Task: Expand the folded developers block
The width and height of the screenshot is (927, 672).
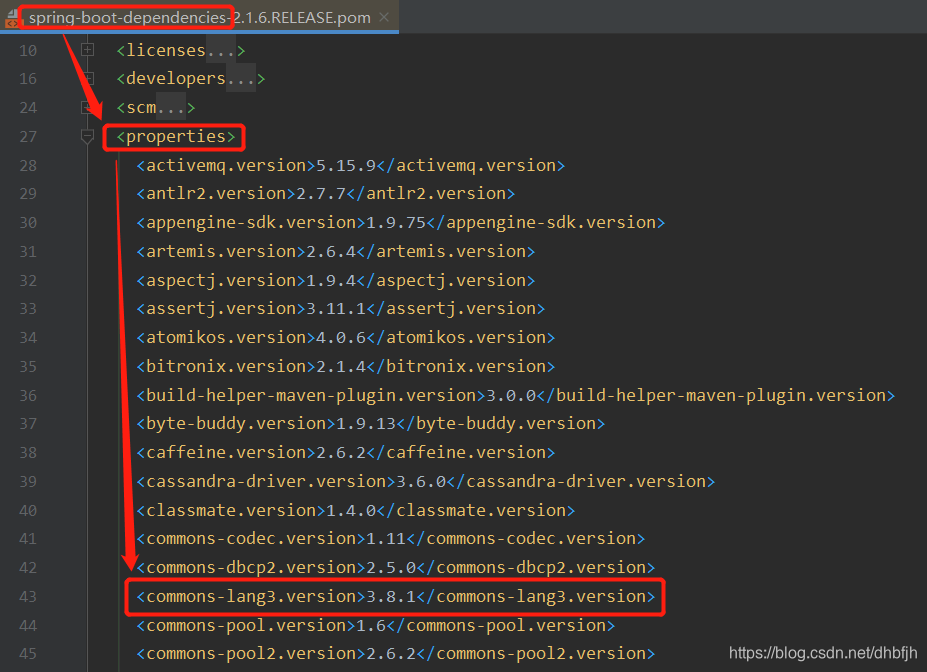Action: [87, 78]
